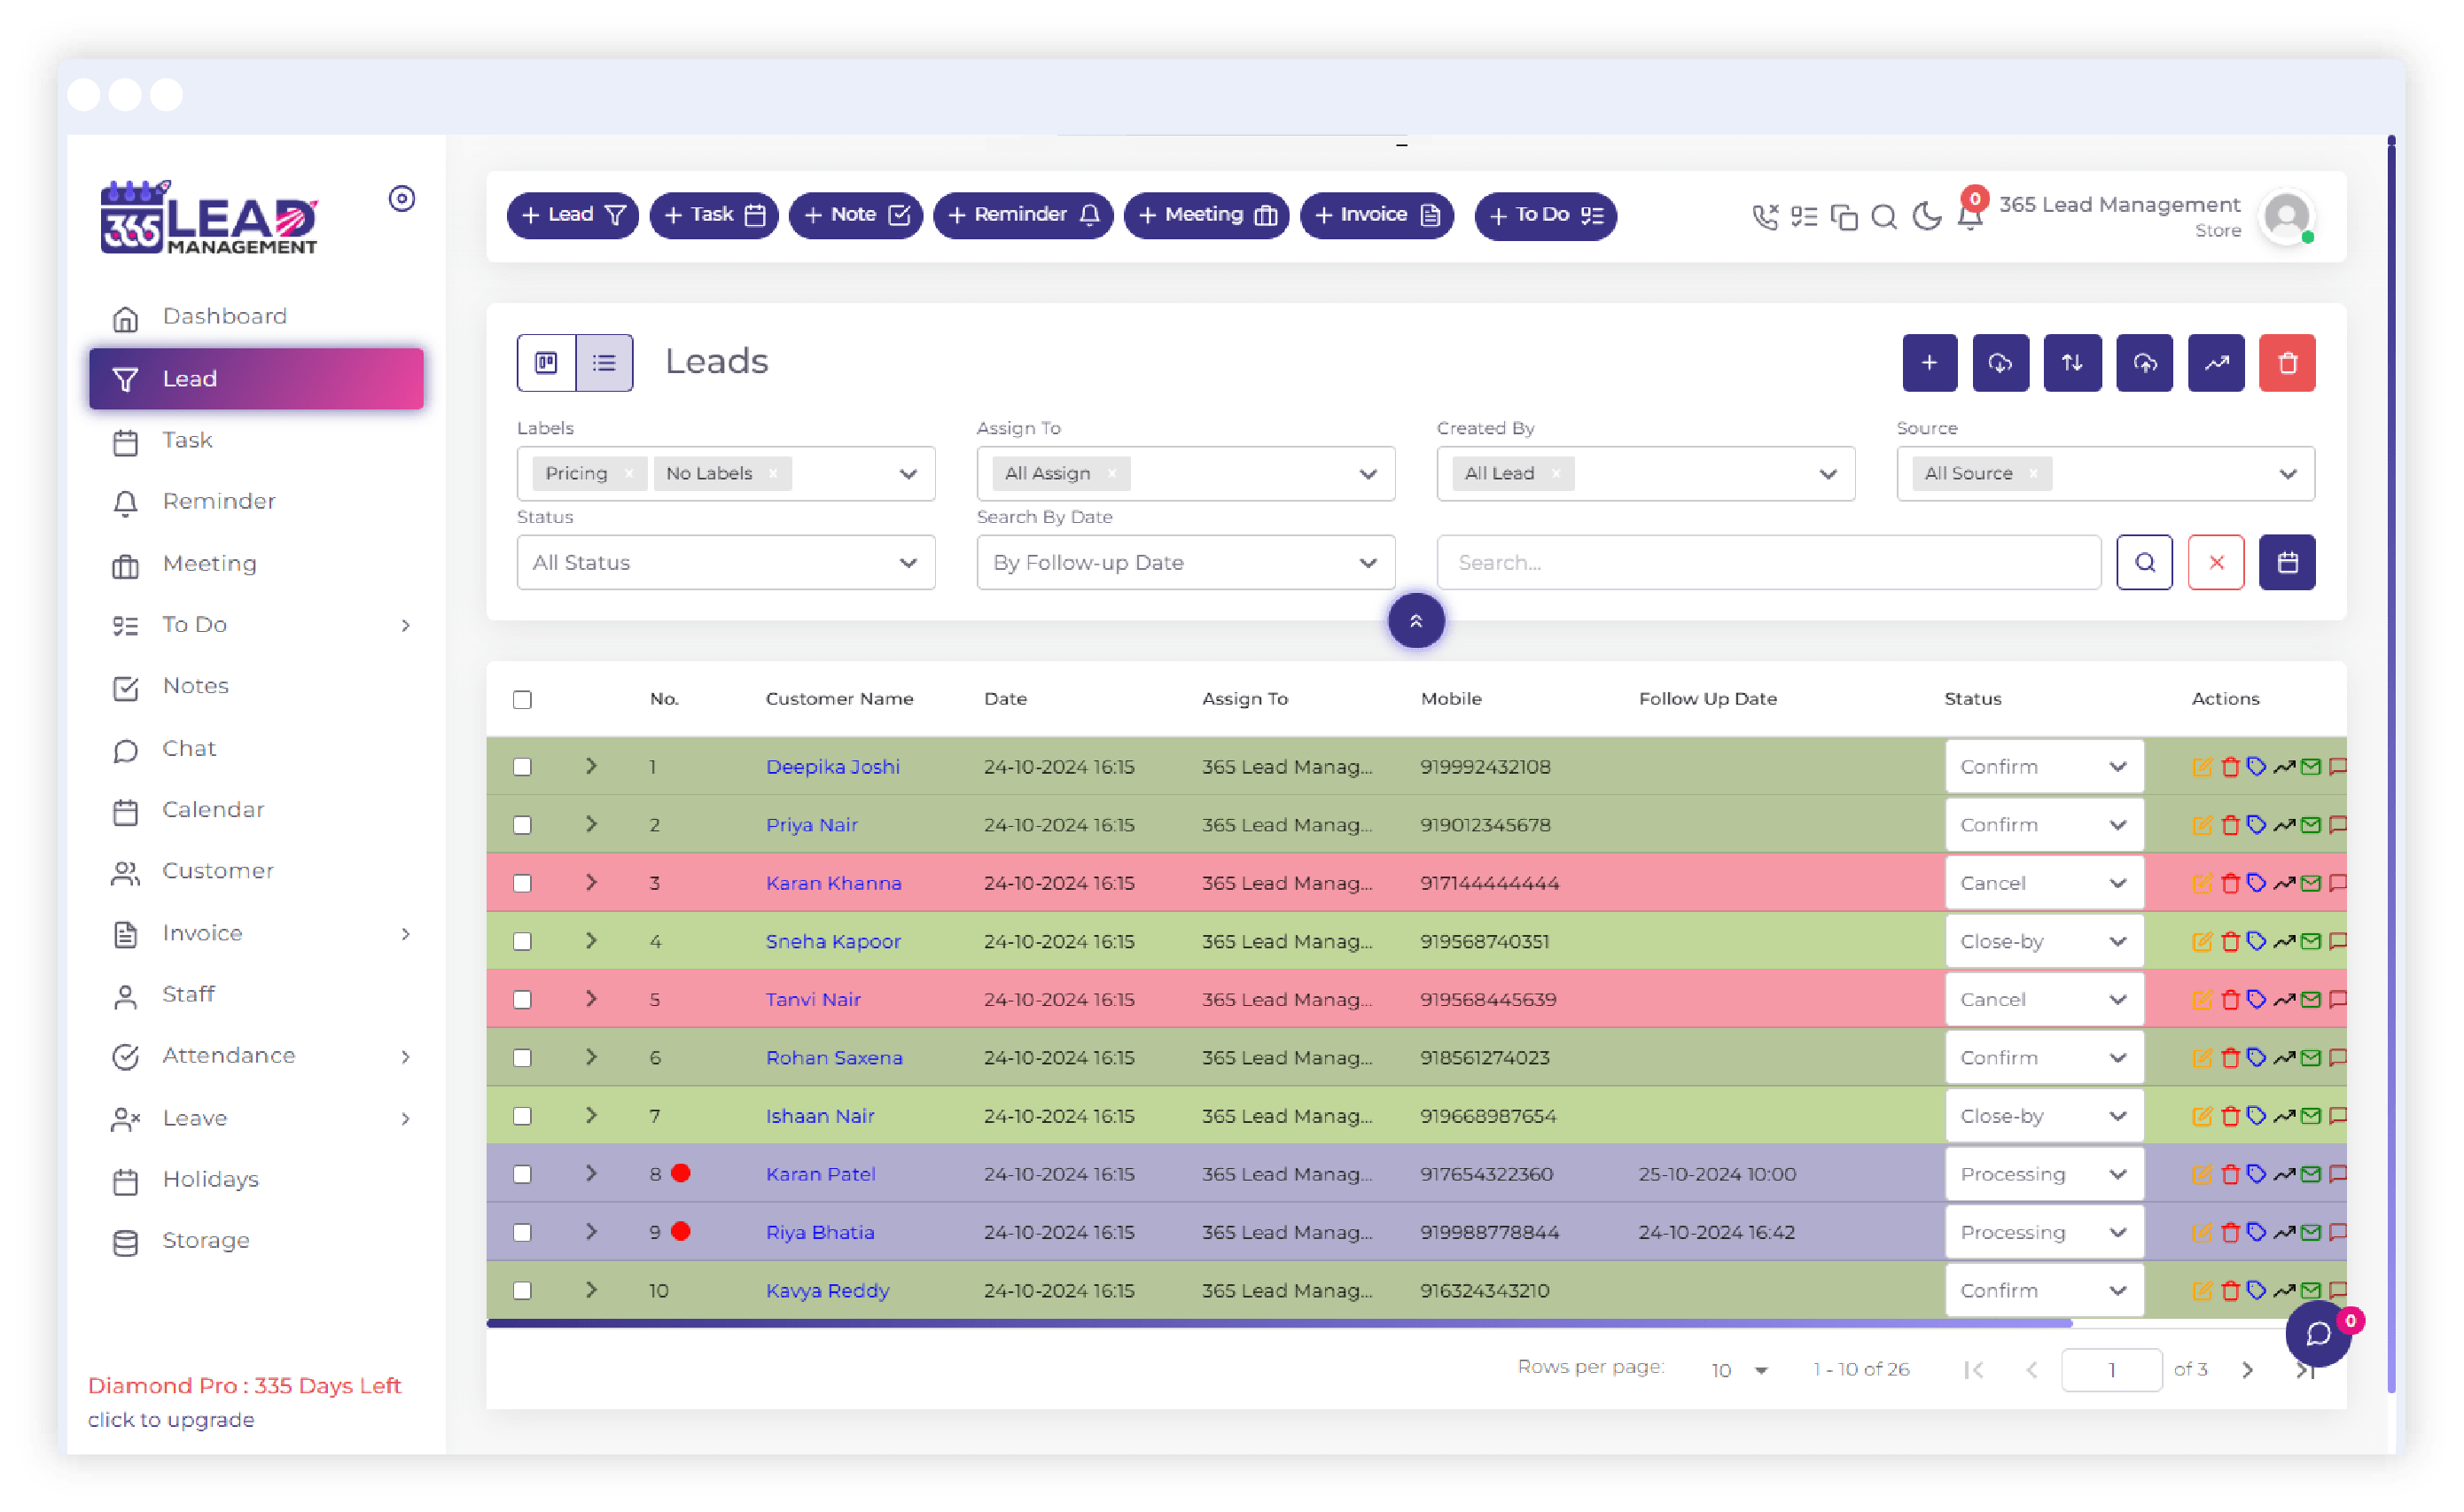Open the All Status dropdown

[x=726, y=562]
